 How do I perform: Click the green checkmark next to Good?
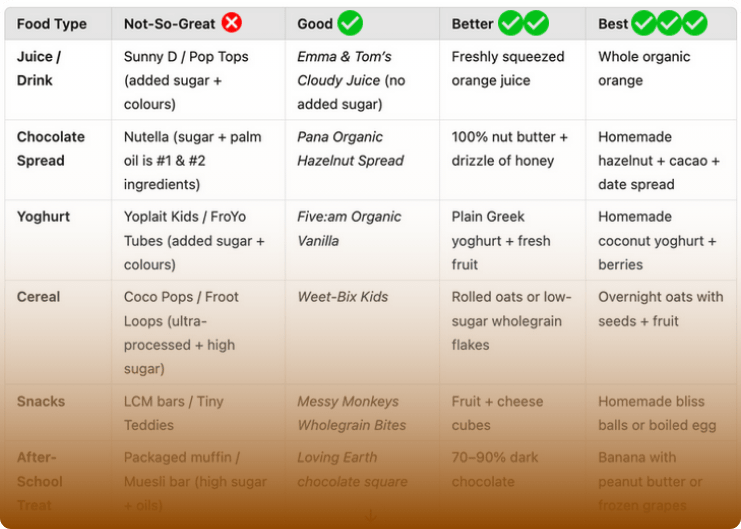click(350, 23)
